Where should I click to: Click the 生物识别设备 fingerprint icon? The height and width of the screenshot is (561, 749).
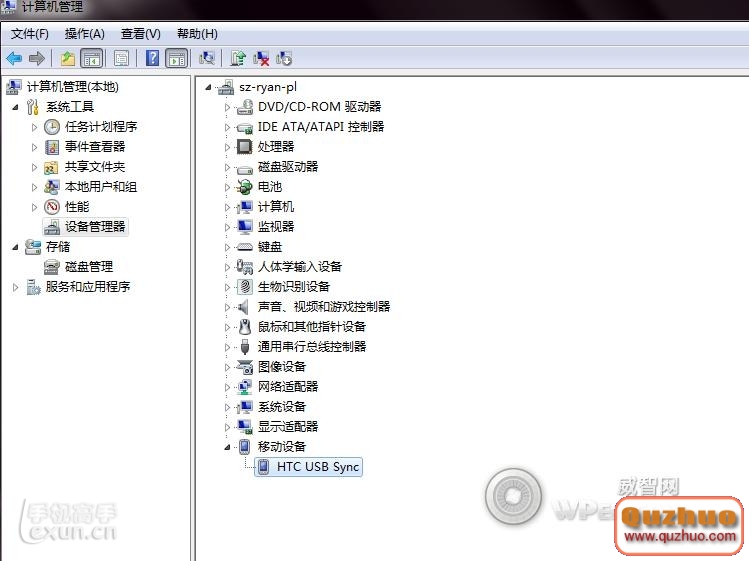point(245,287)
